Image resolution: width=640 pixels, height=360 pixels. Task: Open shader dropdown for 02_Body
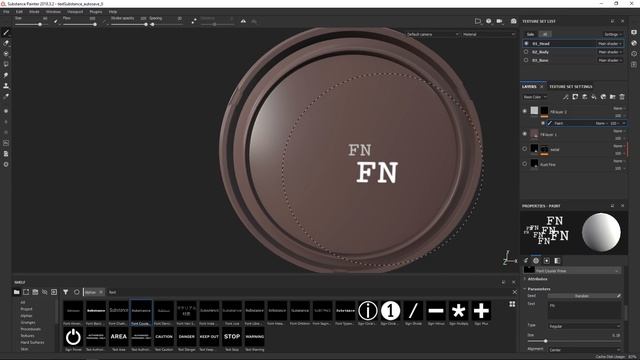(610, 52)
